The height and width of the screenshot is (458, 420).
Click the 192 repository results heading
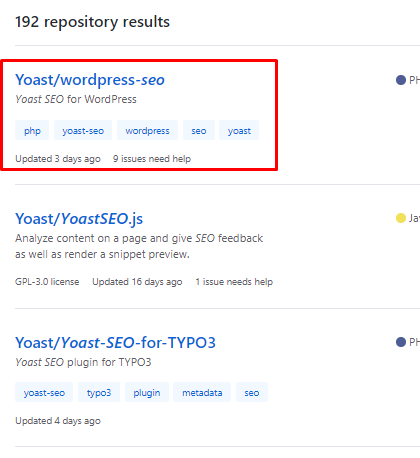point(92,22)
